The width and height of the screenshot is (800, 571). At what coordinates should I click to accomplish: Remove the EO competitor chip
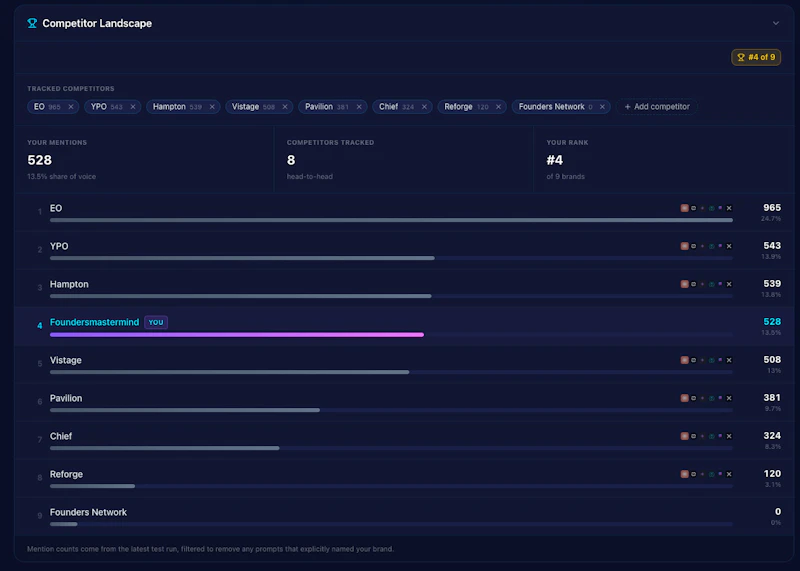tap(71, 107)
